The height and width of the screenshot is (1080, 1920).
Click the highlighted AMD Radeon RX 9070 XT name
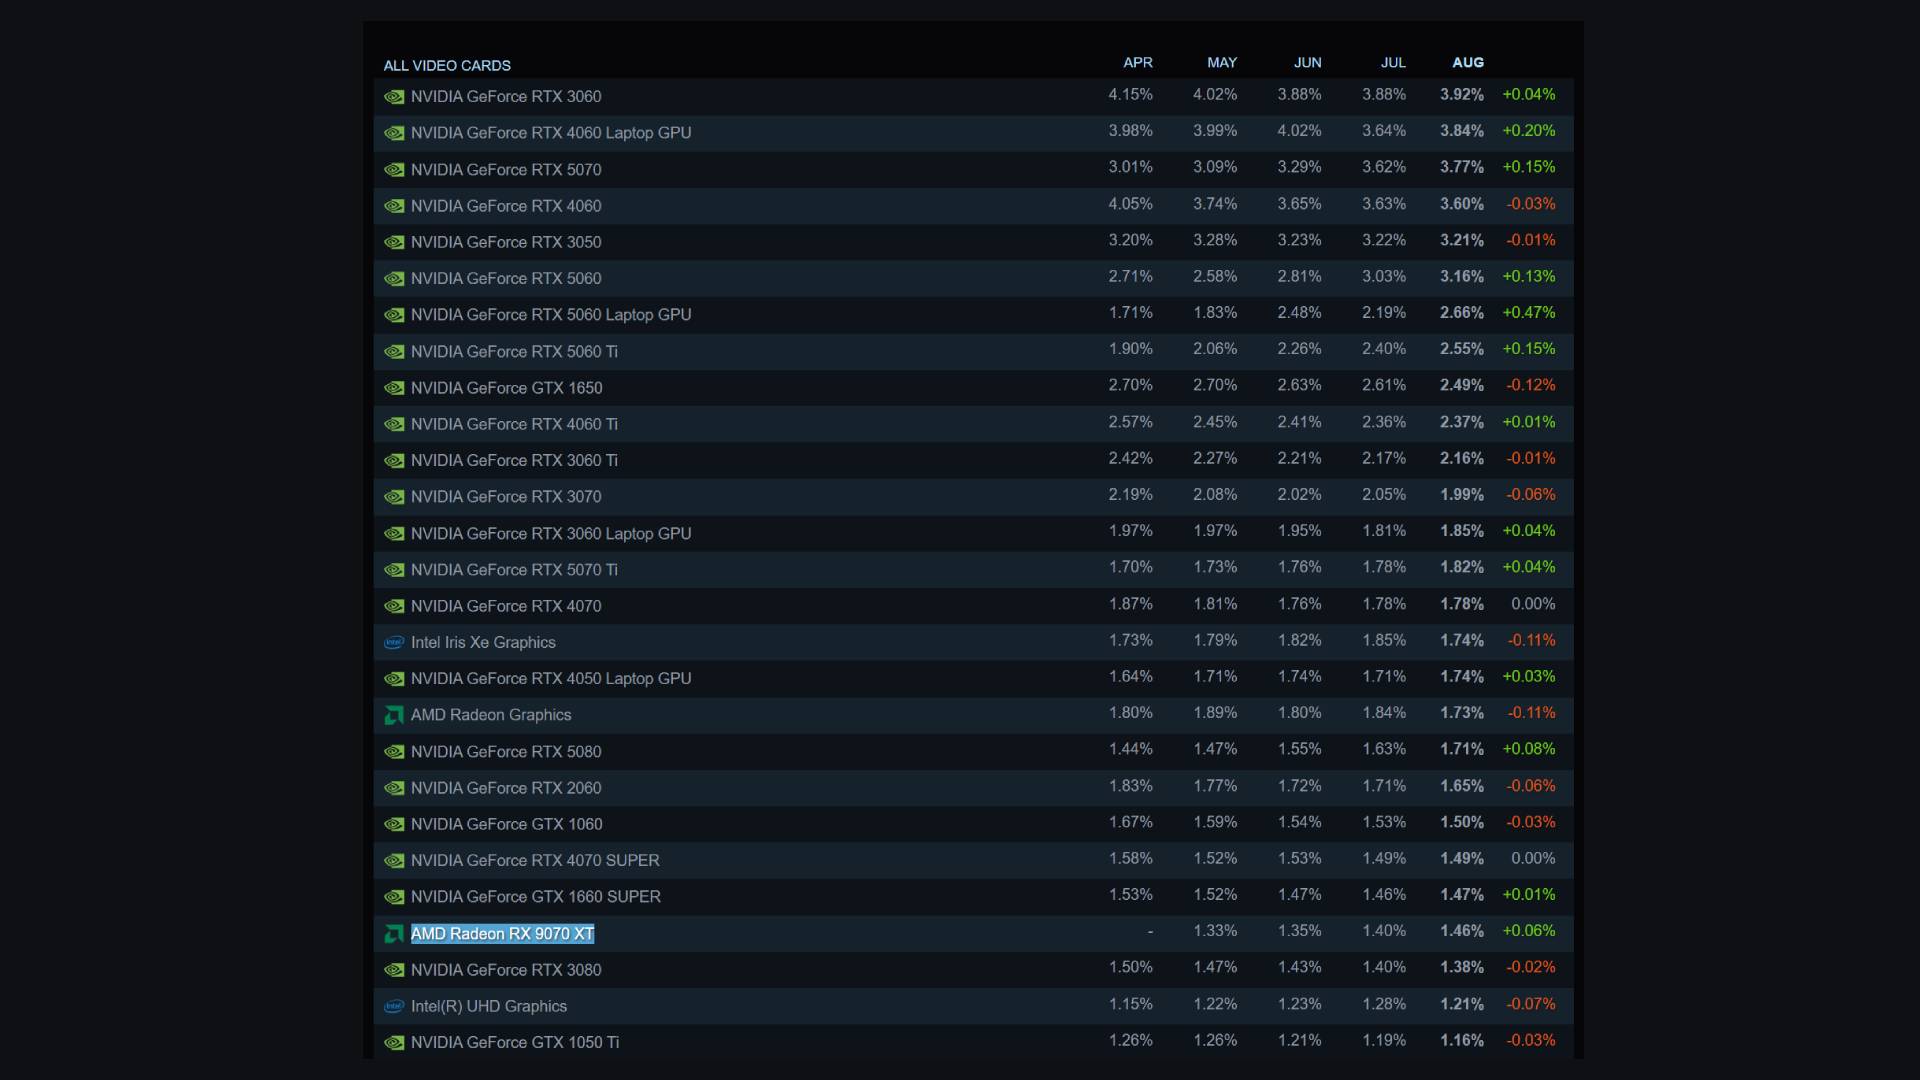[x=502, y=934]
